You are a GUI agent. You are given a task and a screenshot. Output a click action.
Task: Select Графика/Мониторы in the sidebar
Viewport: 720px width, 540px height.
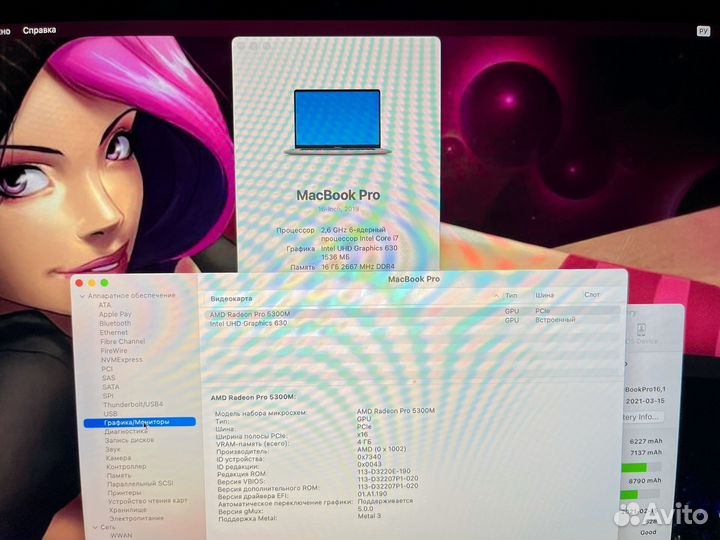pos(140,422)
